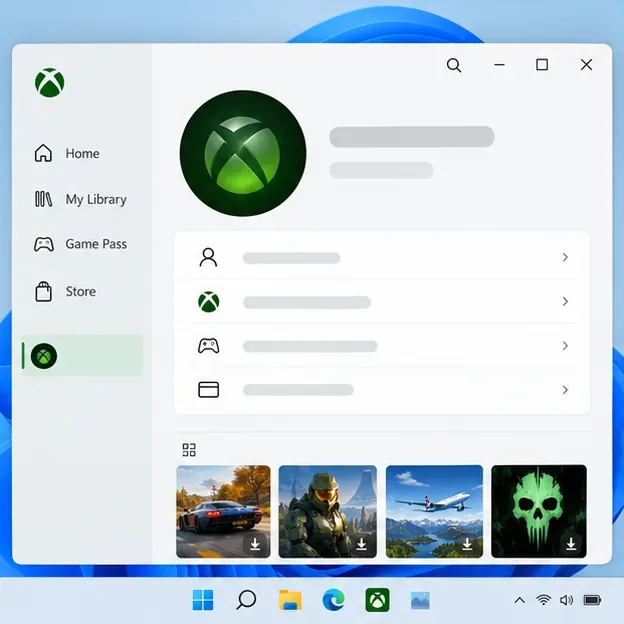Open the Photos app from taskbar

tap(420, 600)
